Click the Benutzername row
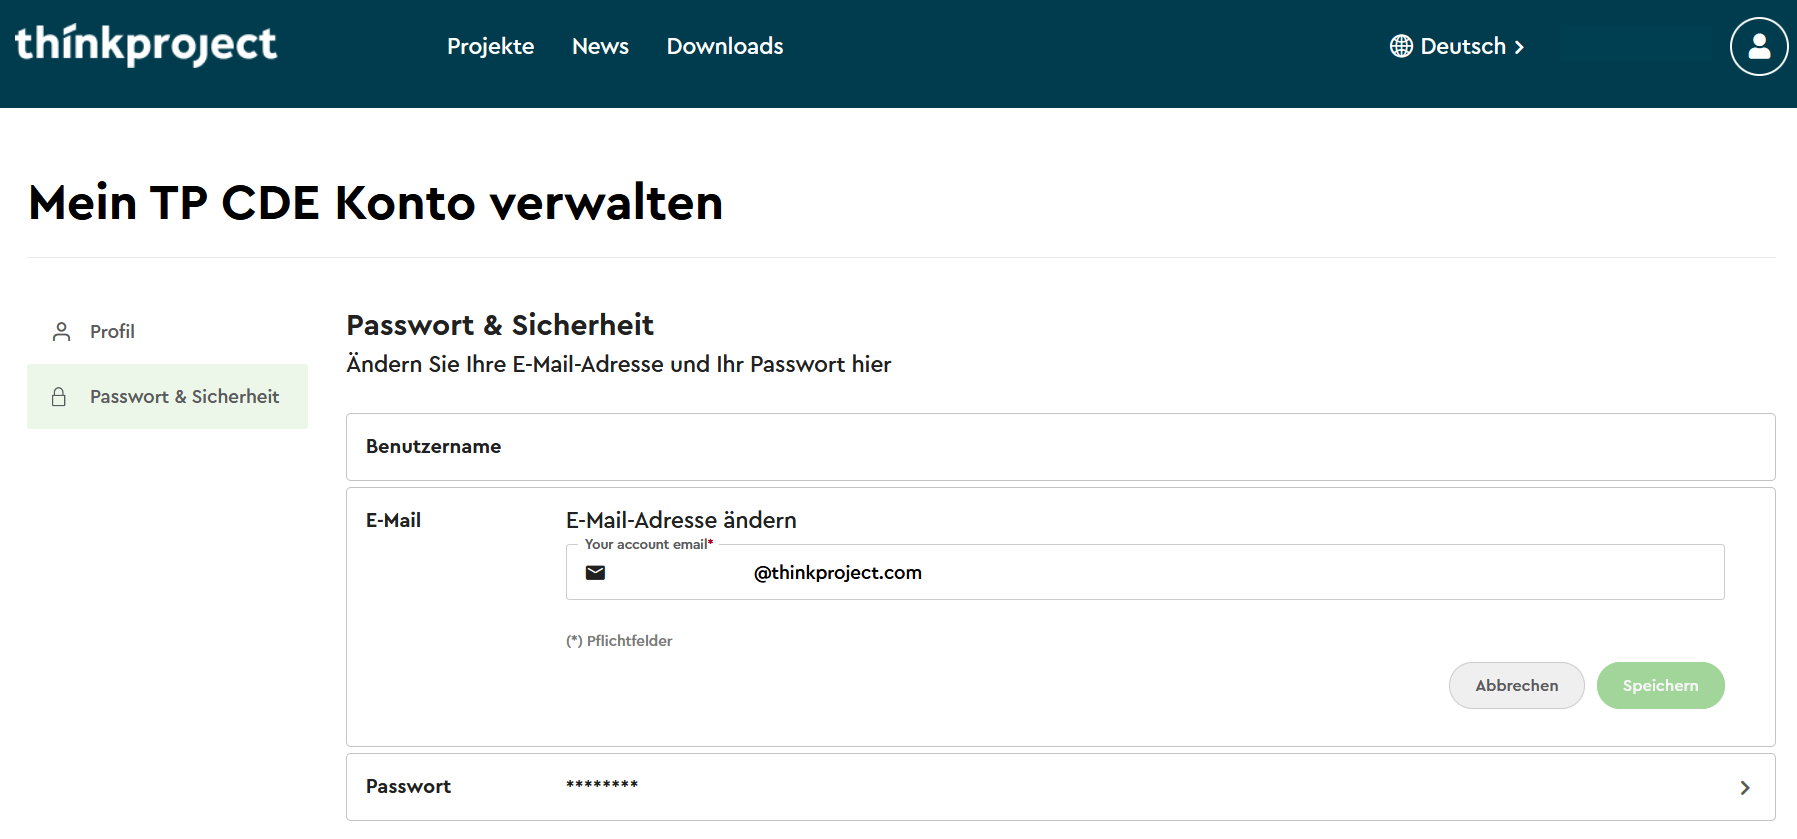Image resolution: width=1797 pixels, height=839 pixels. click(x=1060, y=447)
